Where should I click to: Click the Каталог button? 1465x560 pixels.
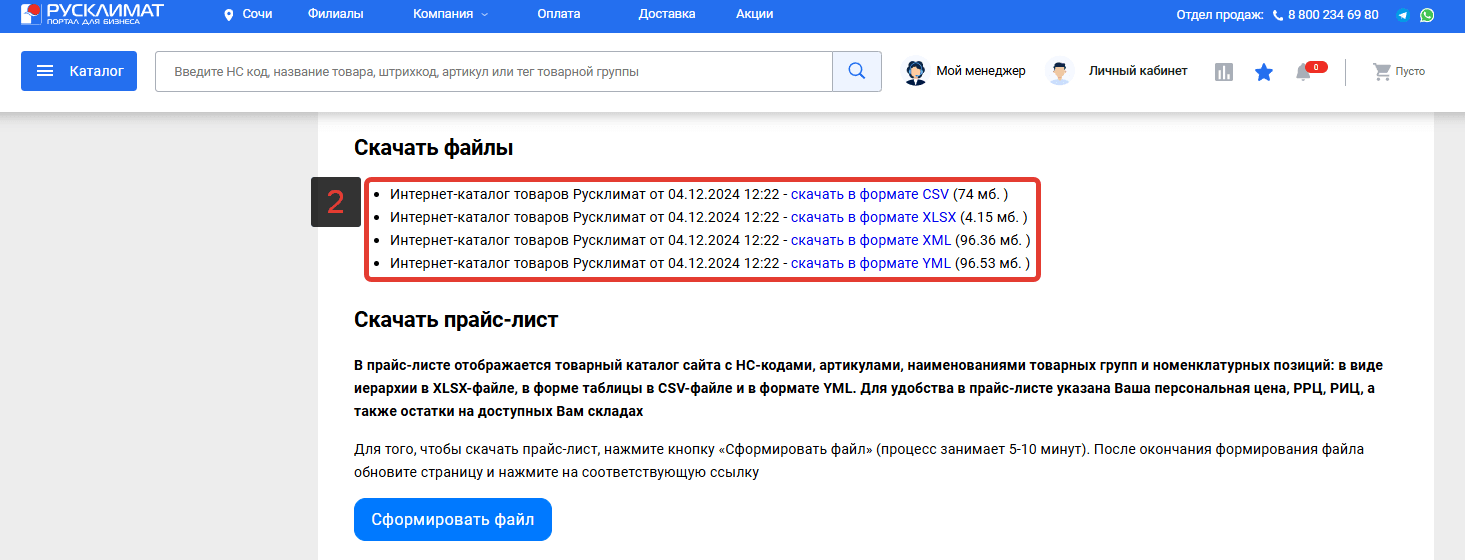tap(79, 71)
